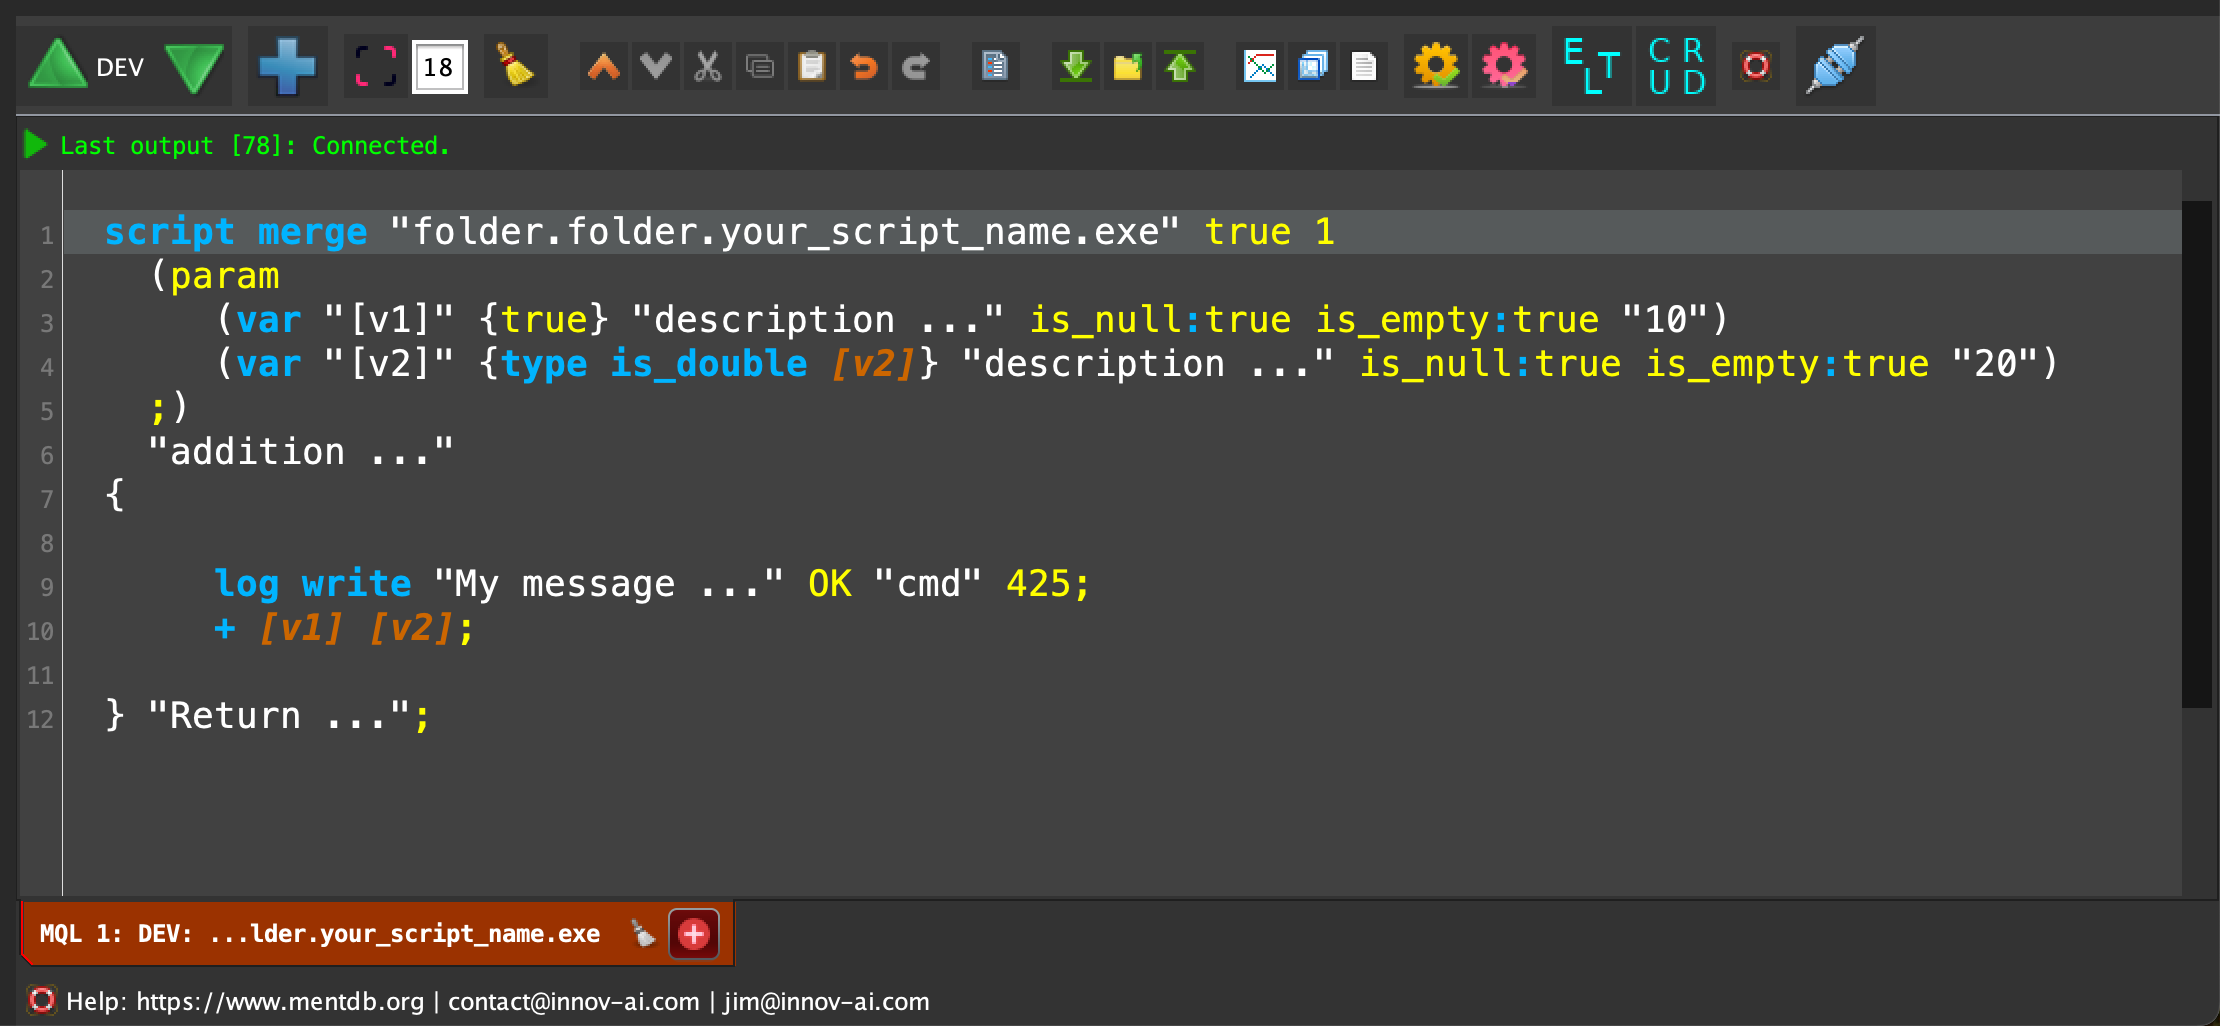Click the pink gear icon
The image size is (2220, 1026).
click(x=1503, y=67)
